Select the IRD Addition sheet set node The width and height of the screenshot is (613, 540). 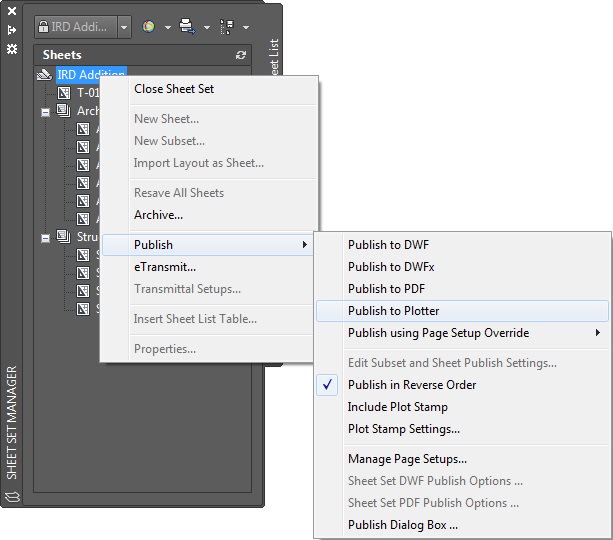pos(91,74)
